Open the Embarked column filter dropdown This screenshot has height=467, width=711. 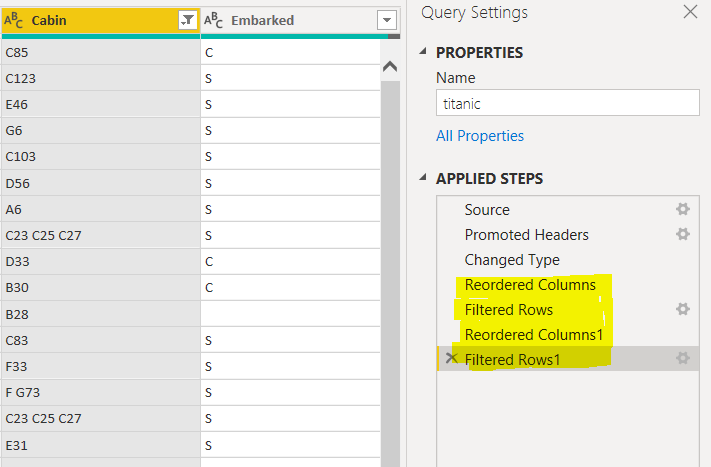pyautogui.click(x=387, y=20)
